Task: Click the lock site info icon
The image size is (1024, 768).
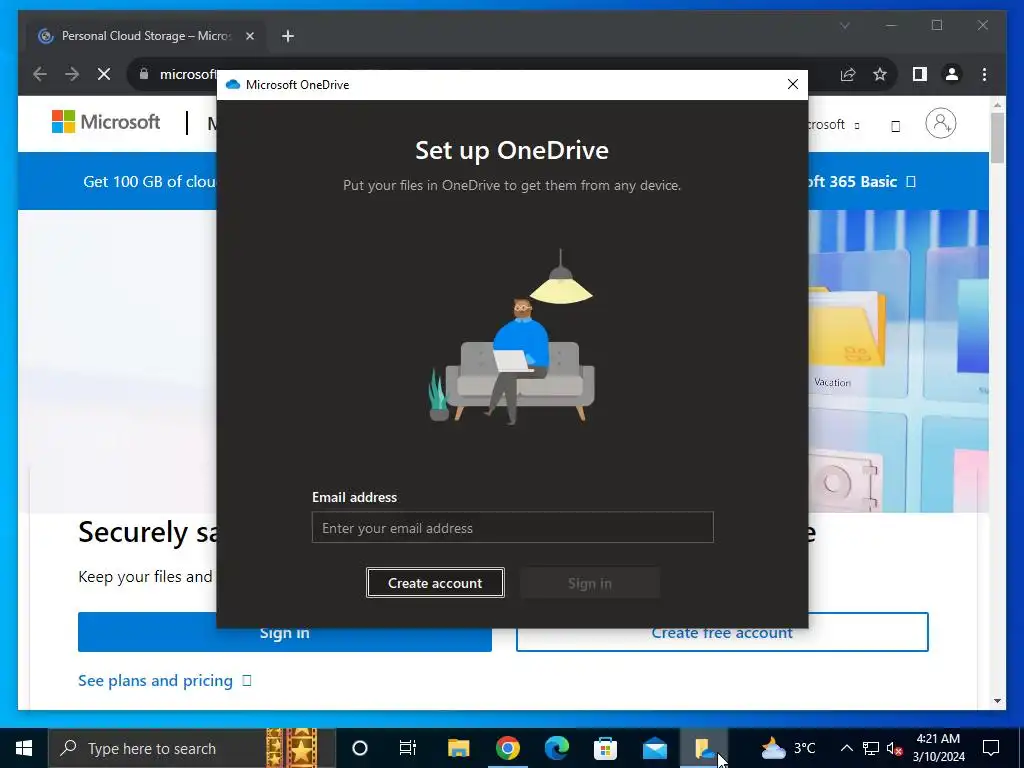Action: pos(144,74)
